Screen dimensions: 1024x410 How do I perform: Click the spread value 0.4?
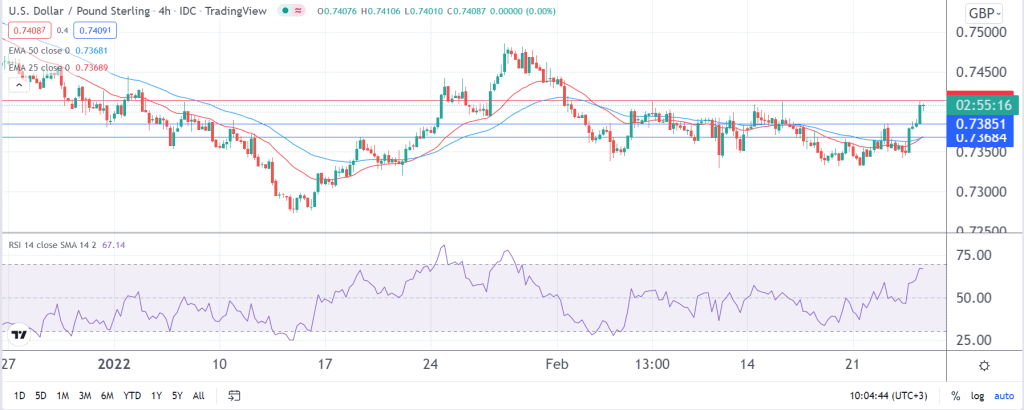[x=63, y=30]
